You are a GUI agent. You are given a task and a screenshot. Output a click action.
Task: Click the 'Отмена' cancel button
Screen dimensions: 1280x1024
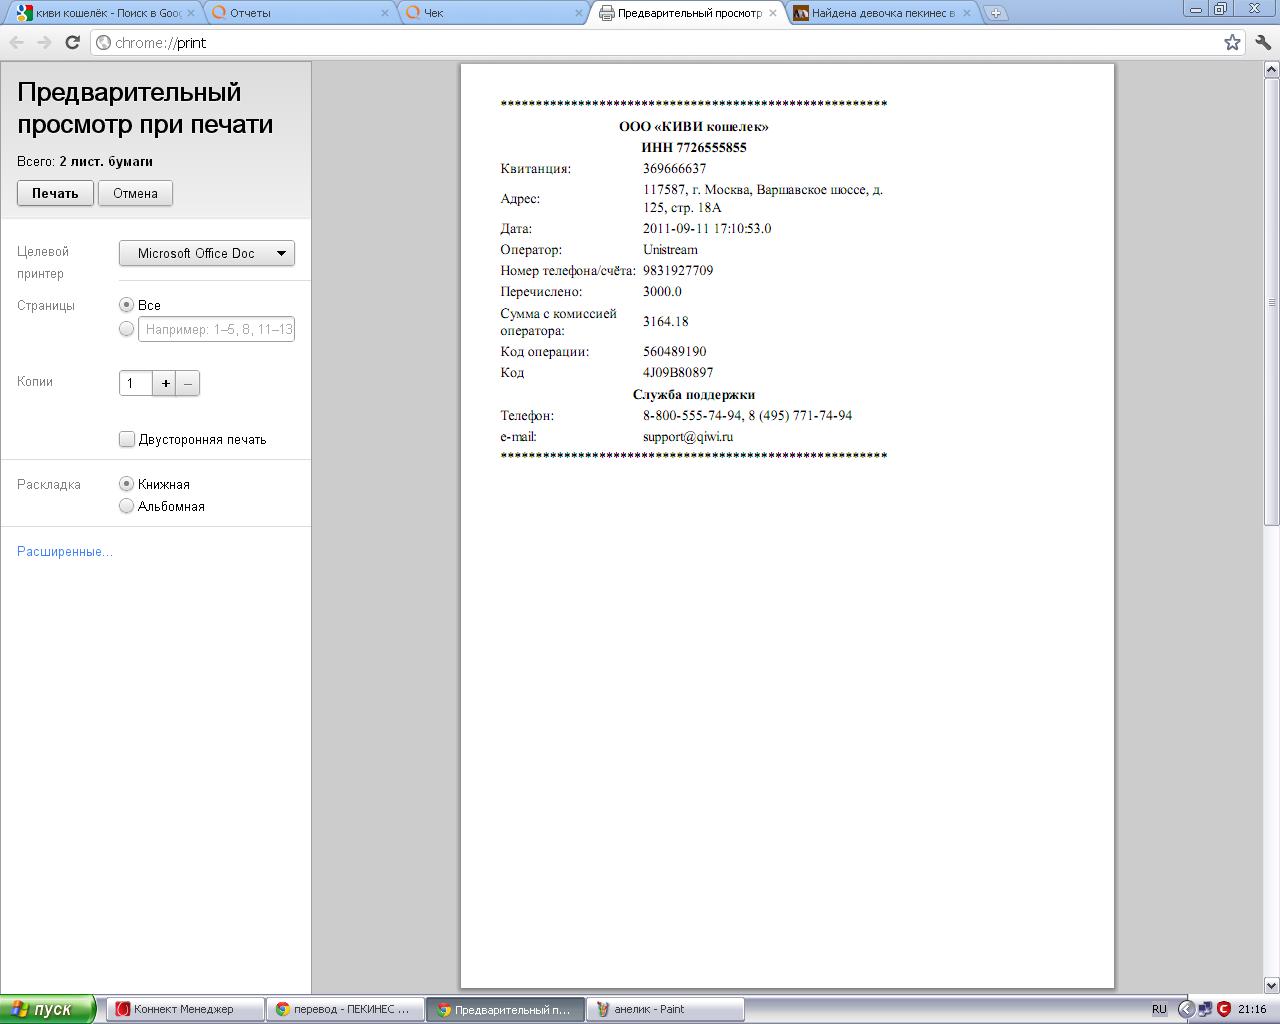(x=135, y=193)
